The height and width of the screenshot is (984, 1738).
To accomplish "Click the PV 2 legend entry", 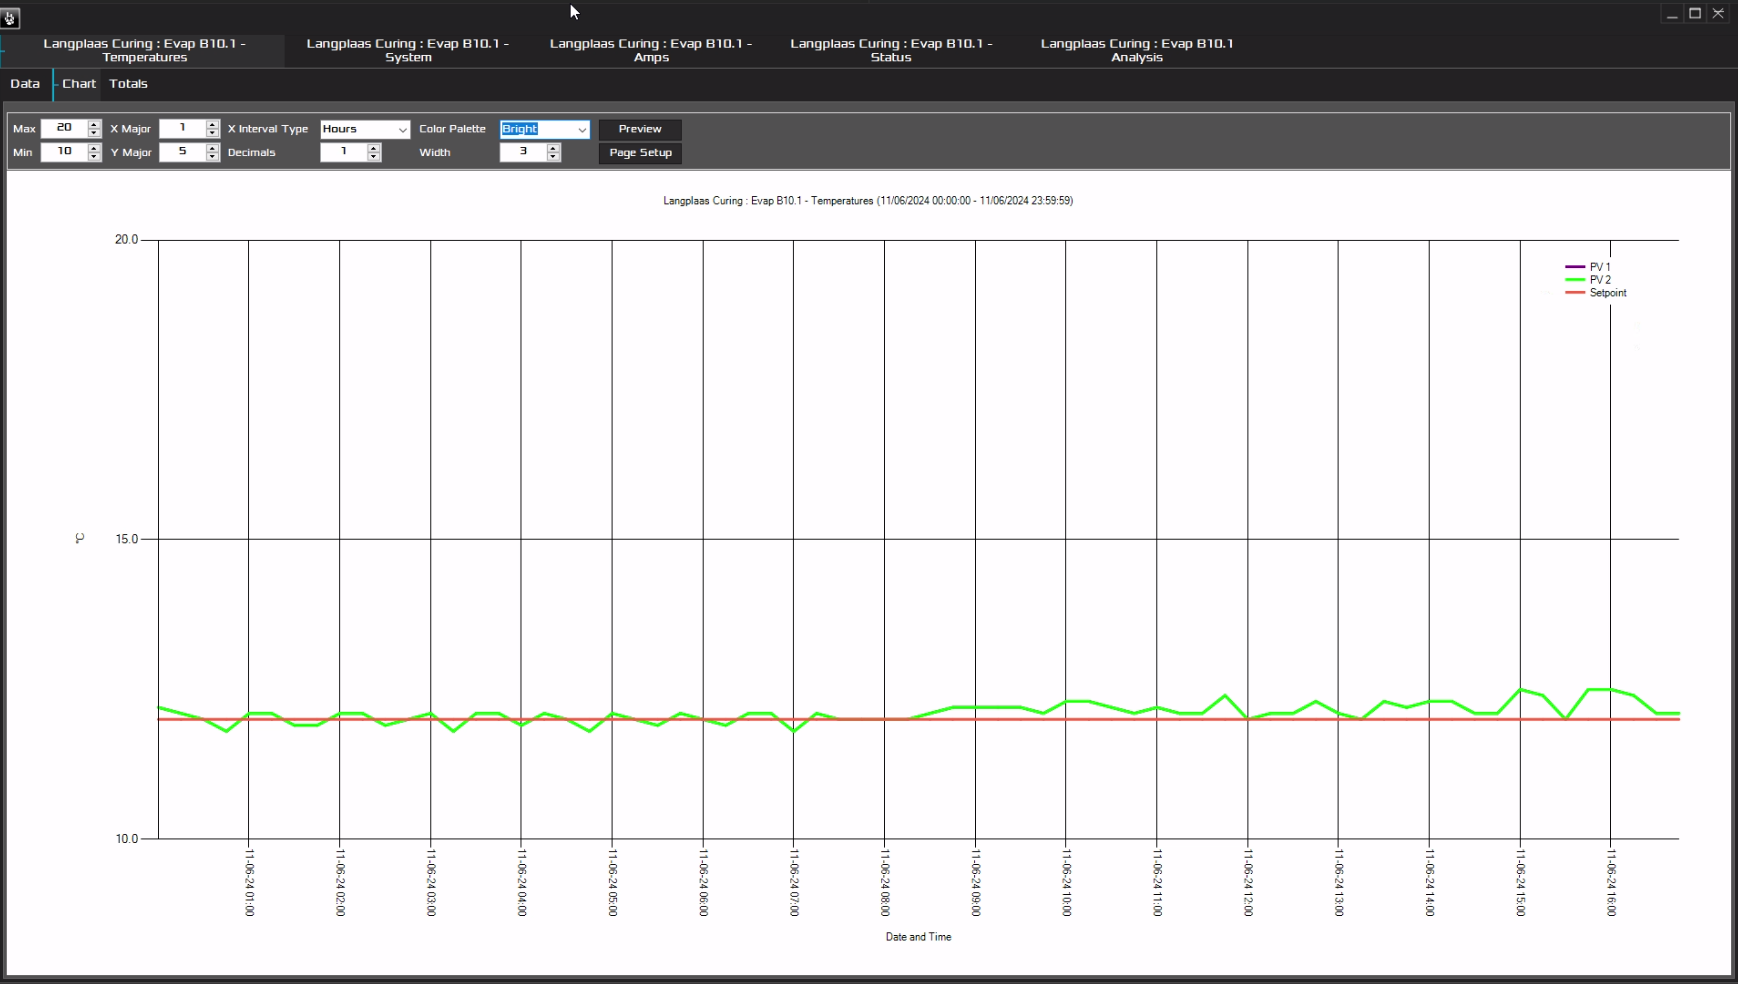I will pyautogui.click(x=1588, y=280).
